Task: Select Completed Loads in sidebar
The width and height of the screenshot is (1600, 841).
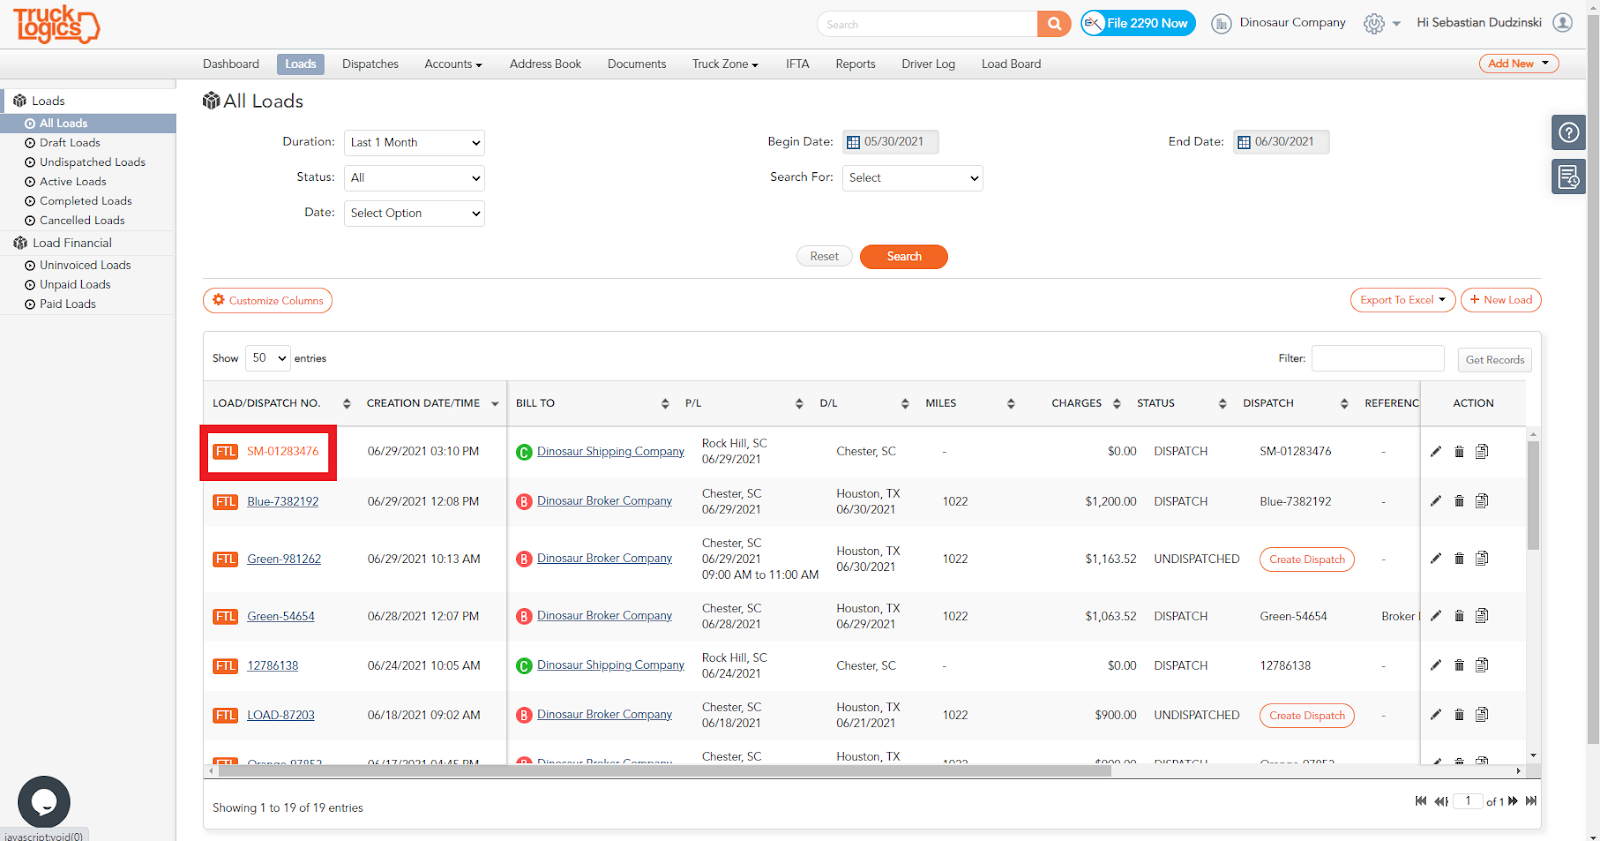Action: point(86,201)
